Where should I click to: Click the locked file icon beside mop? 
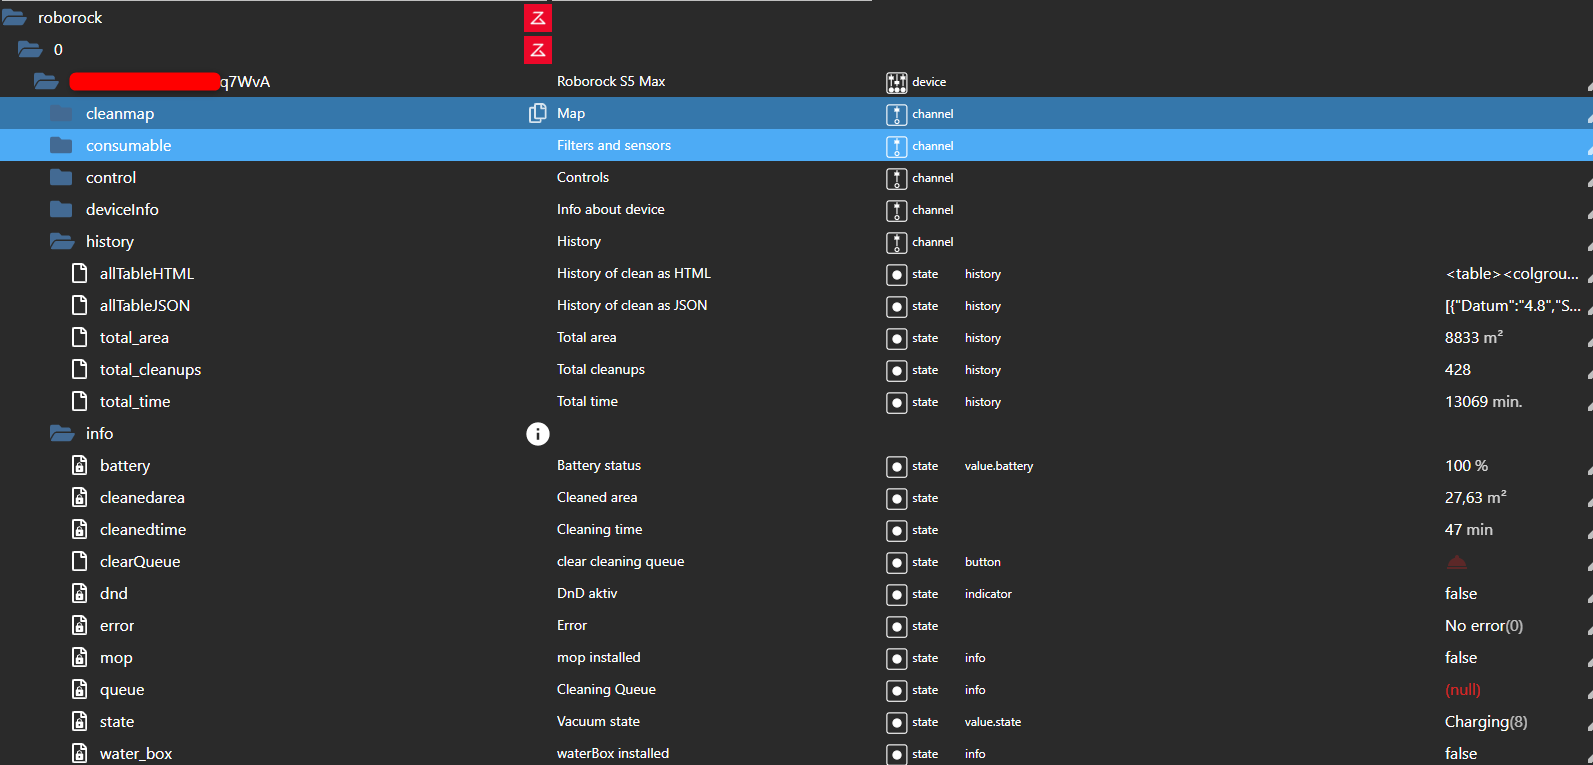tap(80, 657)
